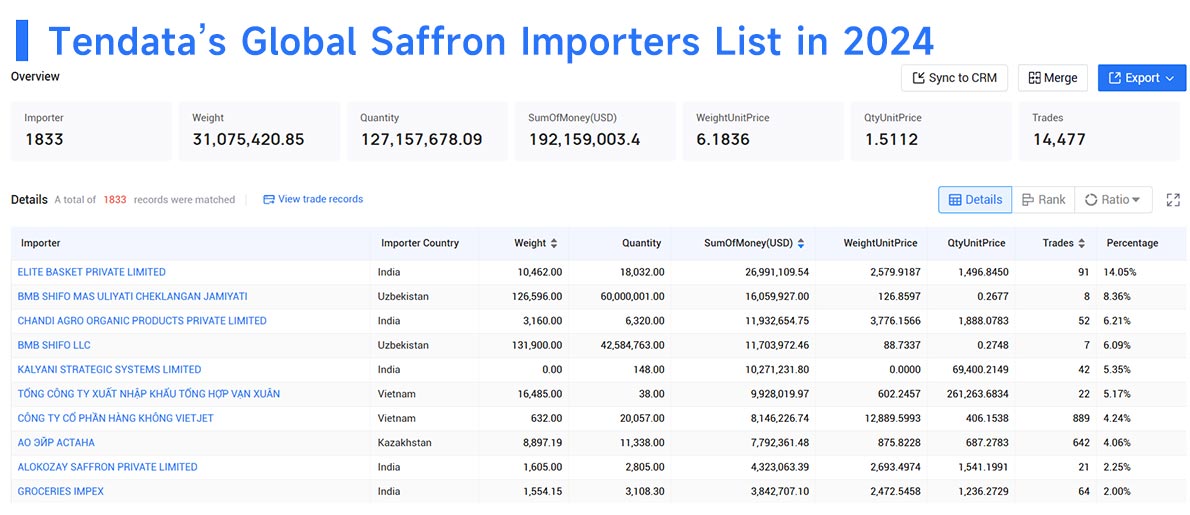Click the Percentage column header
The width and height of the screenshot is (1190, 515).
(1132, 243)
